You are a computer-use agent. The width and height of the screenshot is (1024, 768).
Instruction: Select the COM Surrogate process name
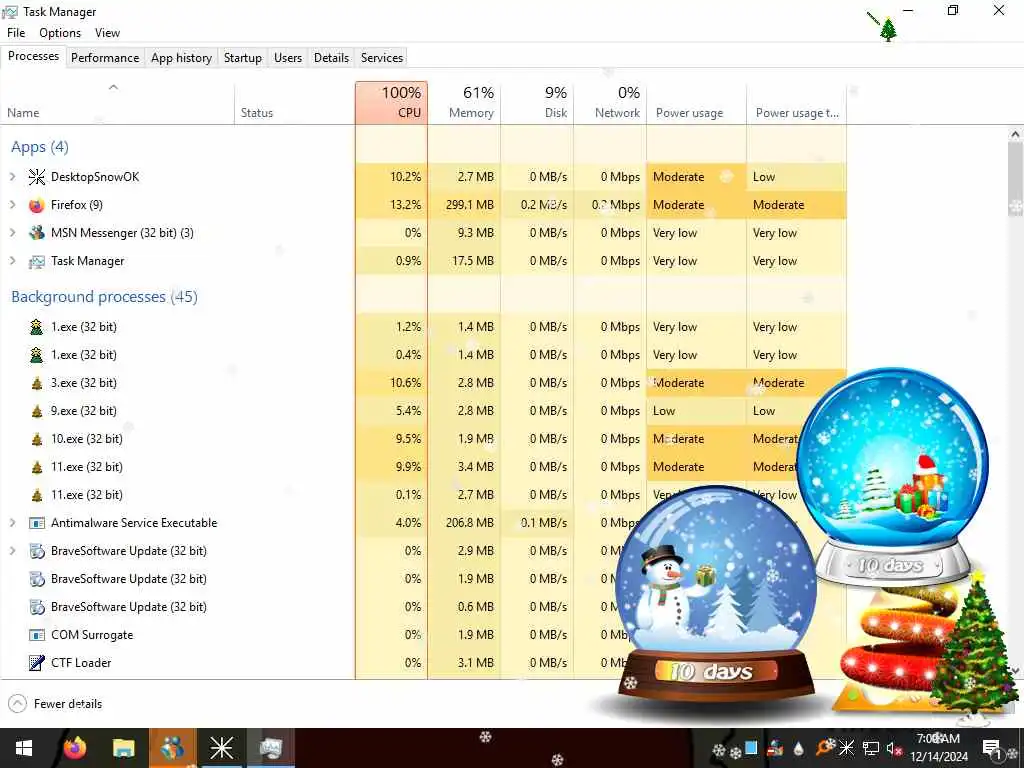coord(92,635)
